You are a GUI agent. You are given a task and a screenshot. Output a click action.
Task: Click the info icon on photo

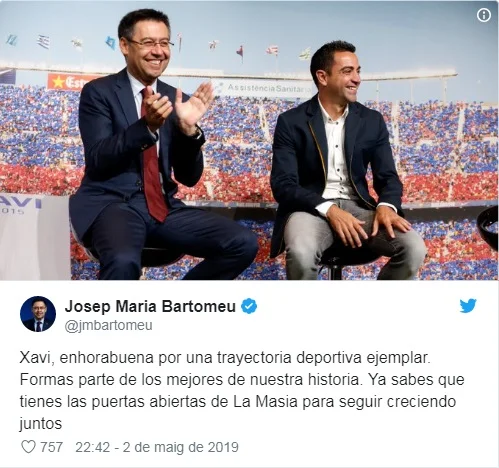click(x=484, y=15)
